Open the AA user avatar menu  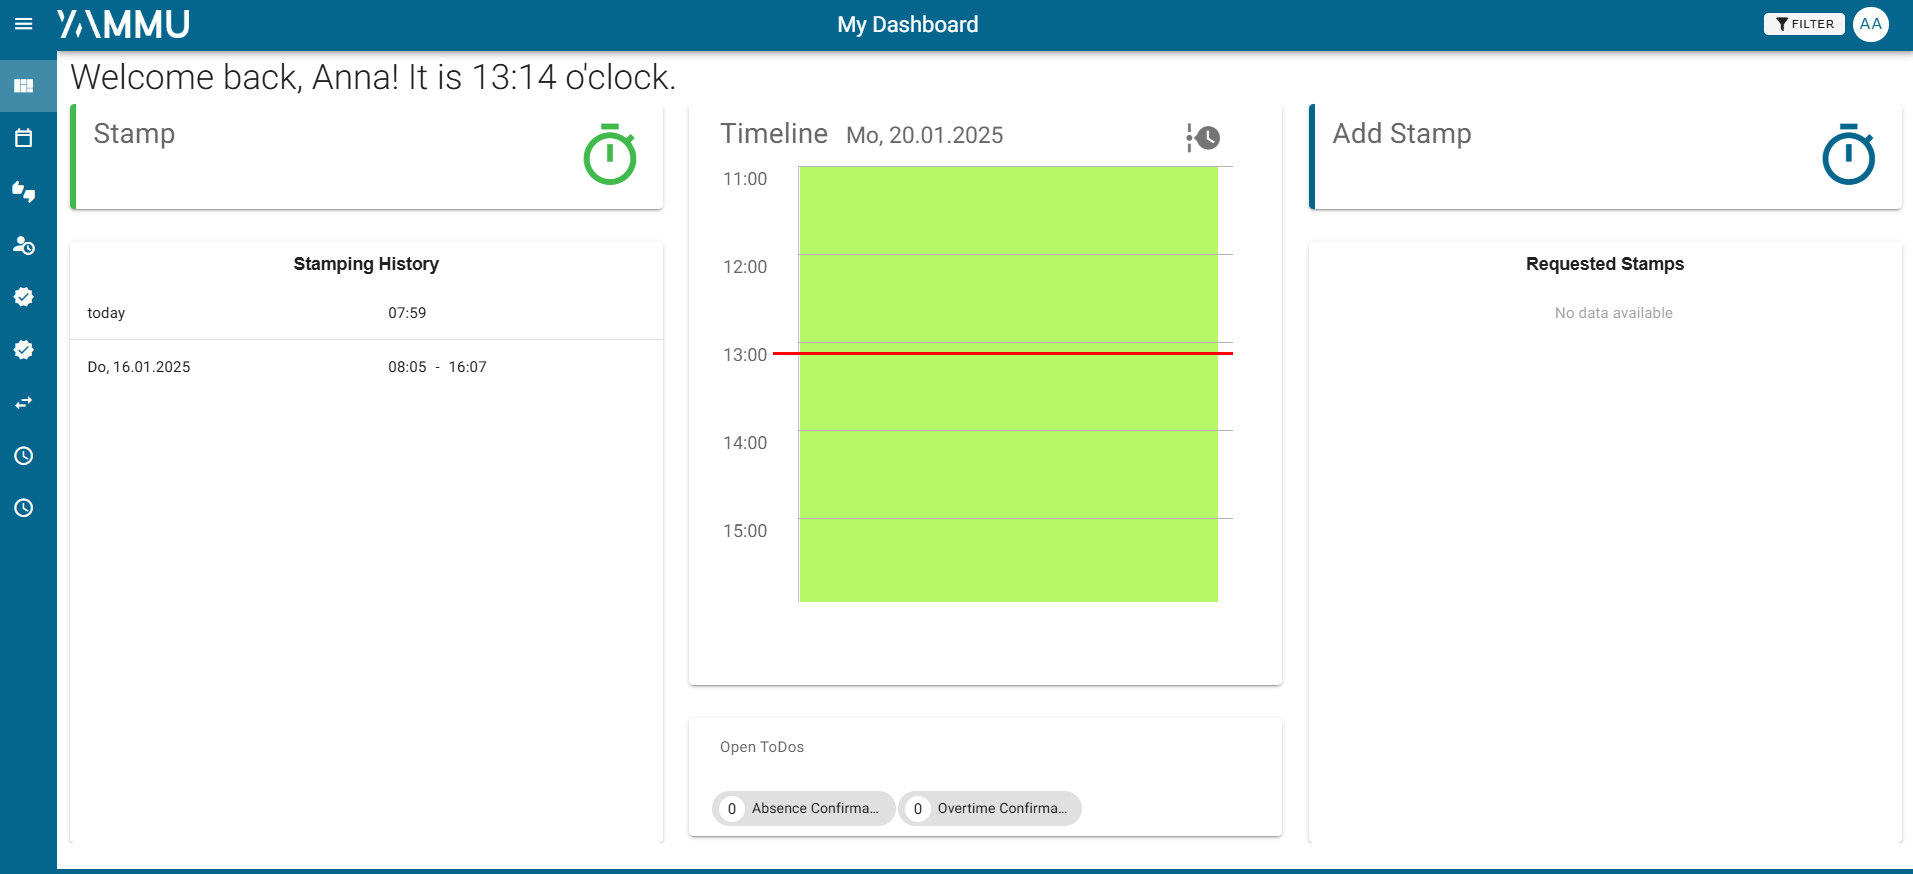[x=1870, y=24]
